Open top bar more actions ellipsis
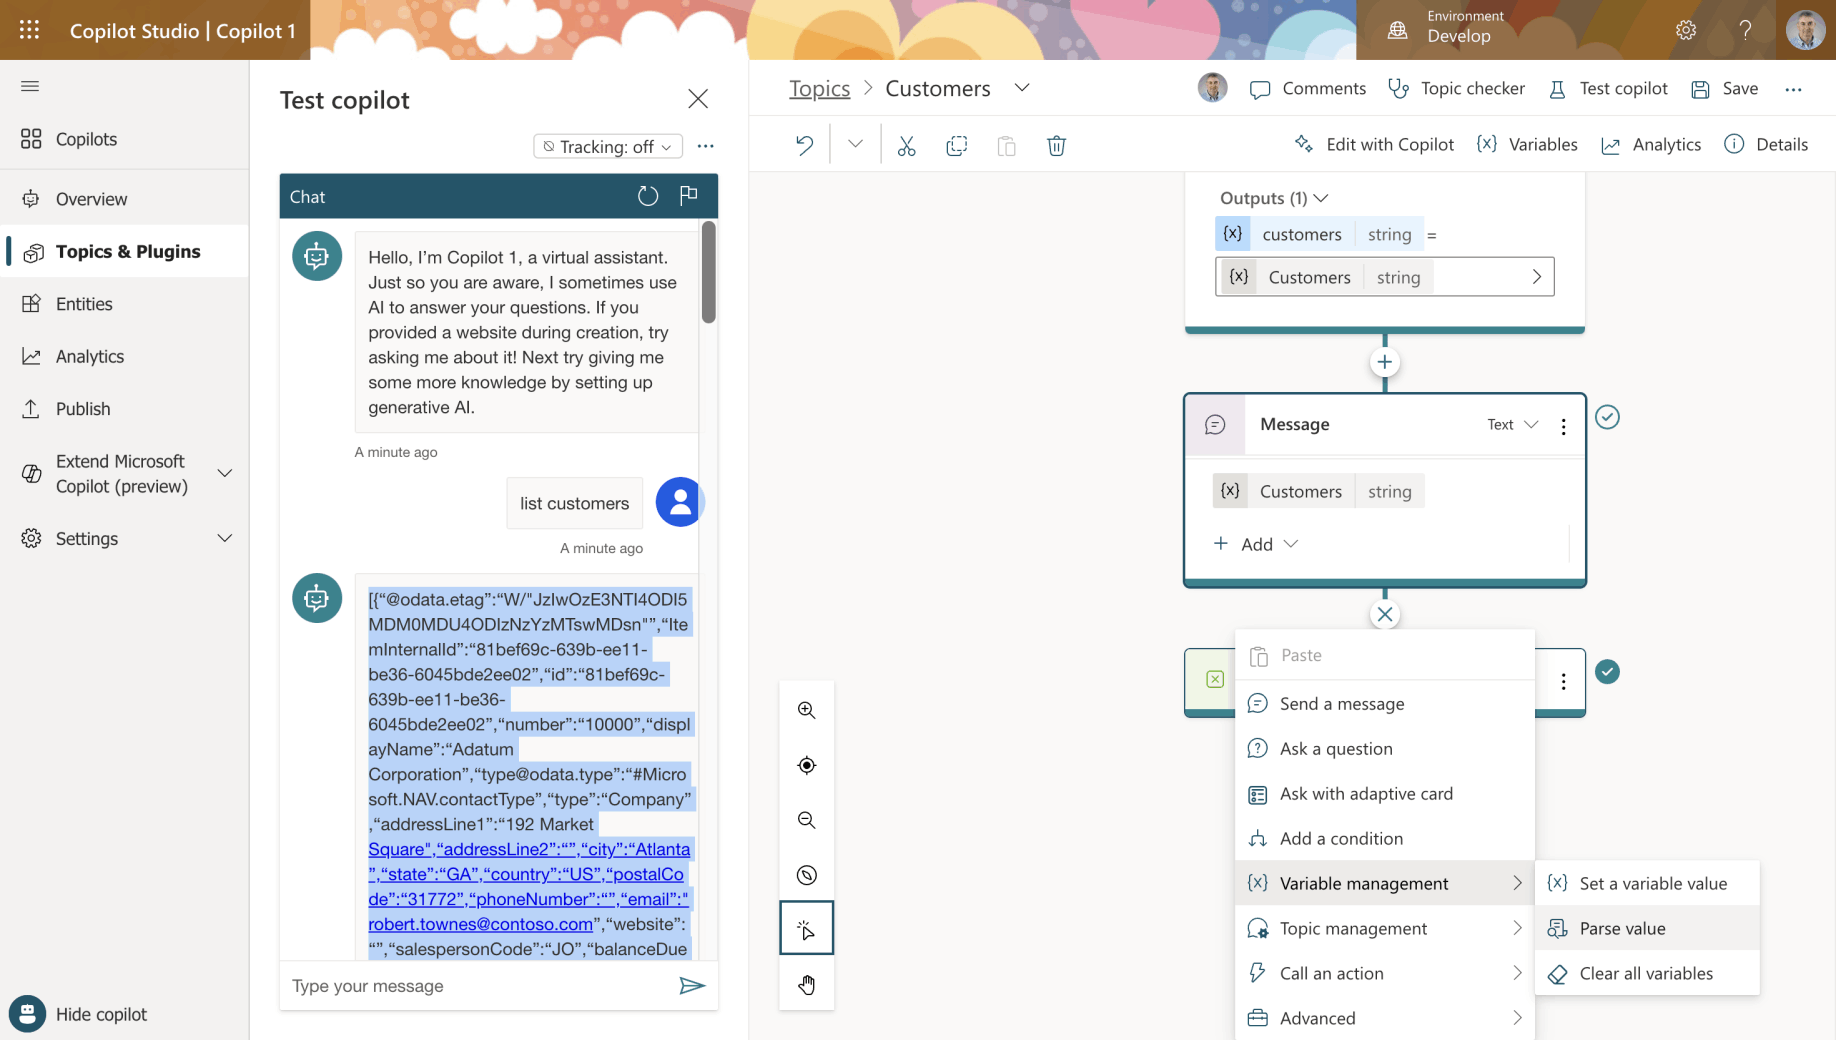Viewport: 1836px width, 1040px height. click(x=1793, y=89)
